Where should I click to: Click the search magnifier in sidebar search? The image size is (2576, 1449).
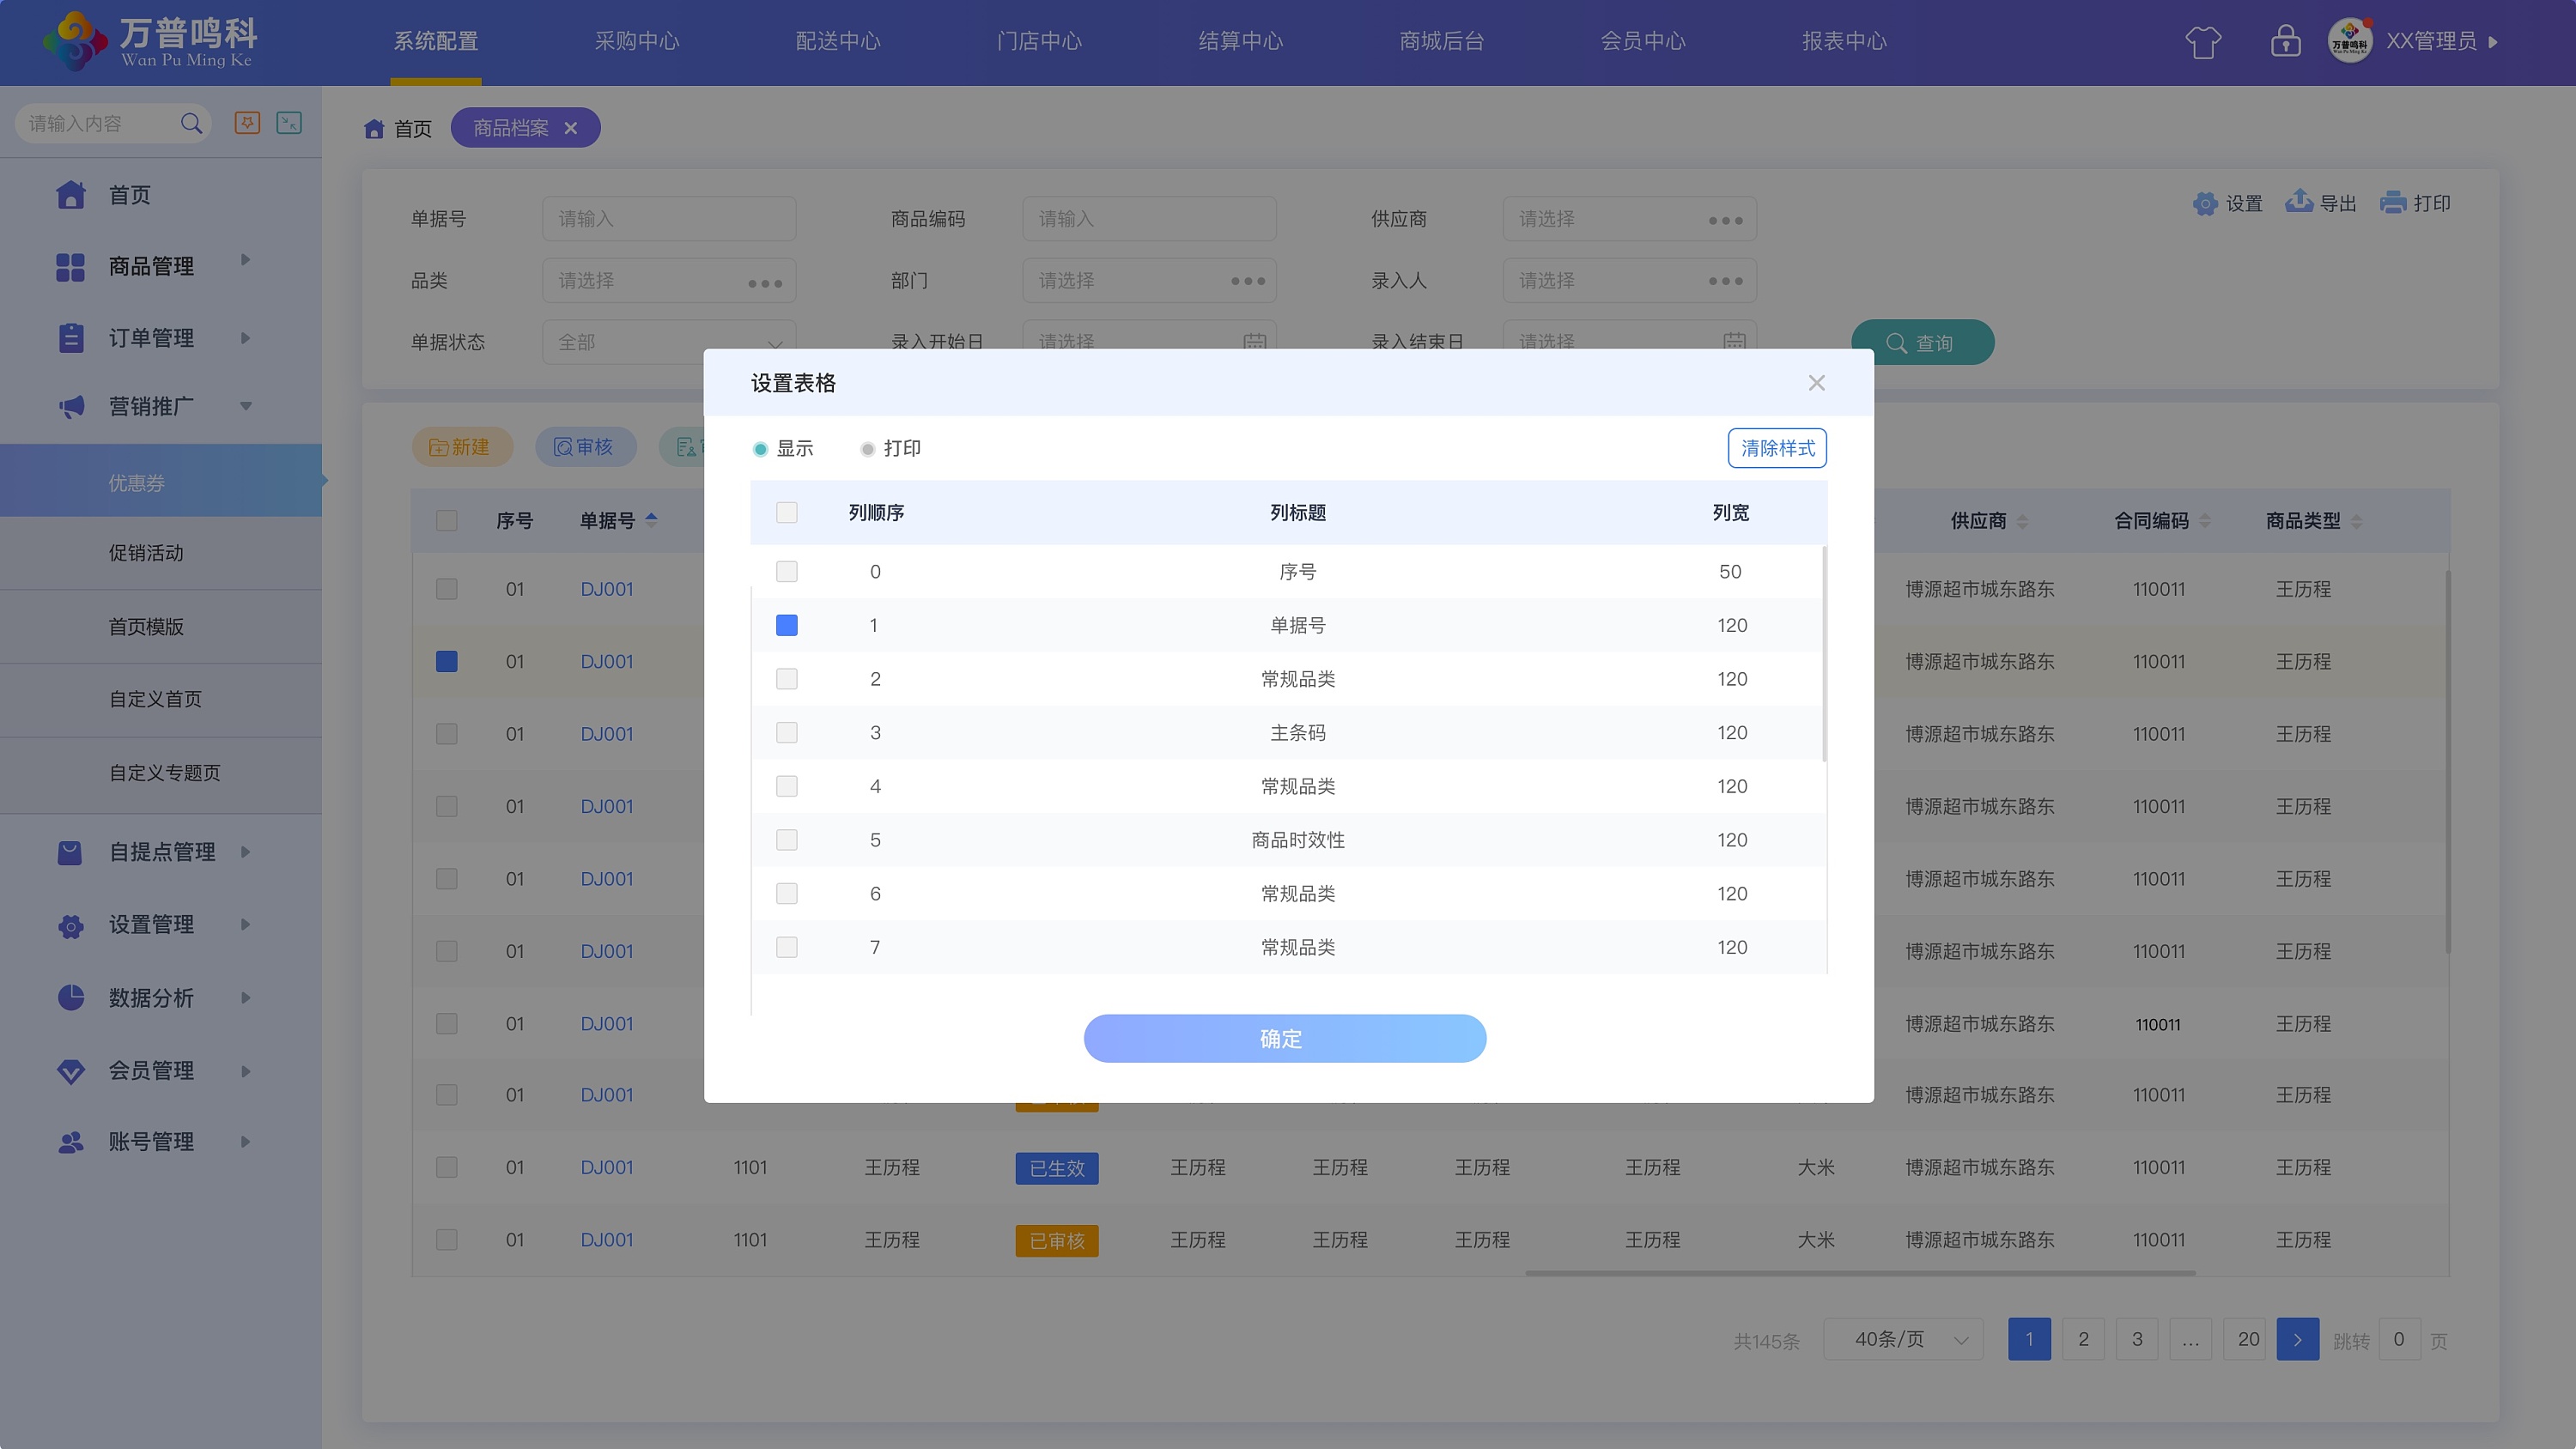(191, 123)
